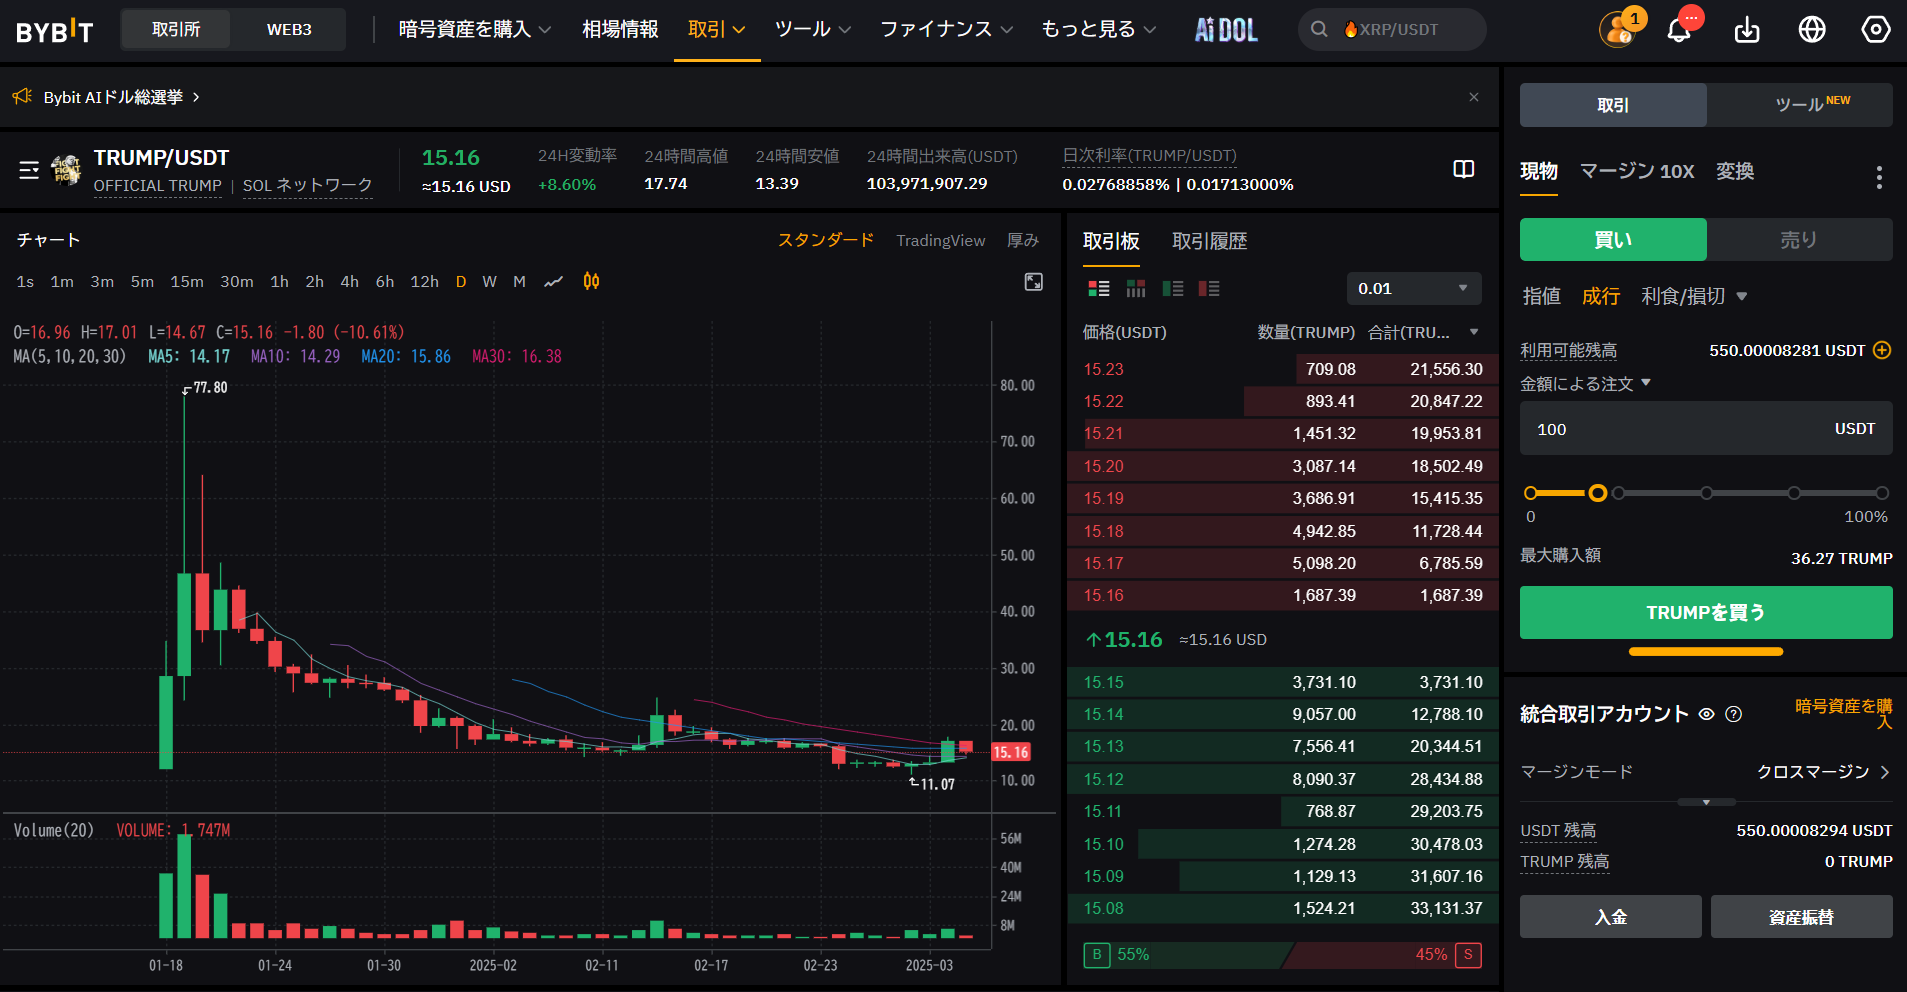Click the megaphone announcement icon
This screenshot has height=992, width=1907.
(x=22, y=97)
